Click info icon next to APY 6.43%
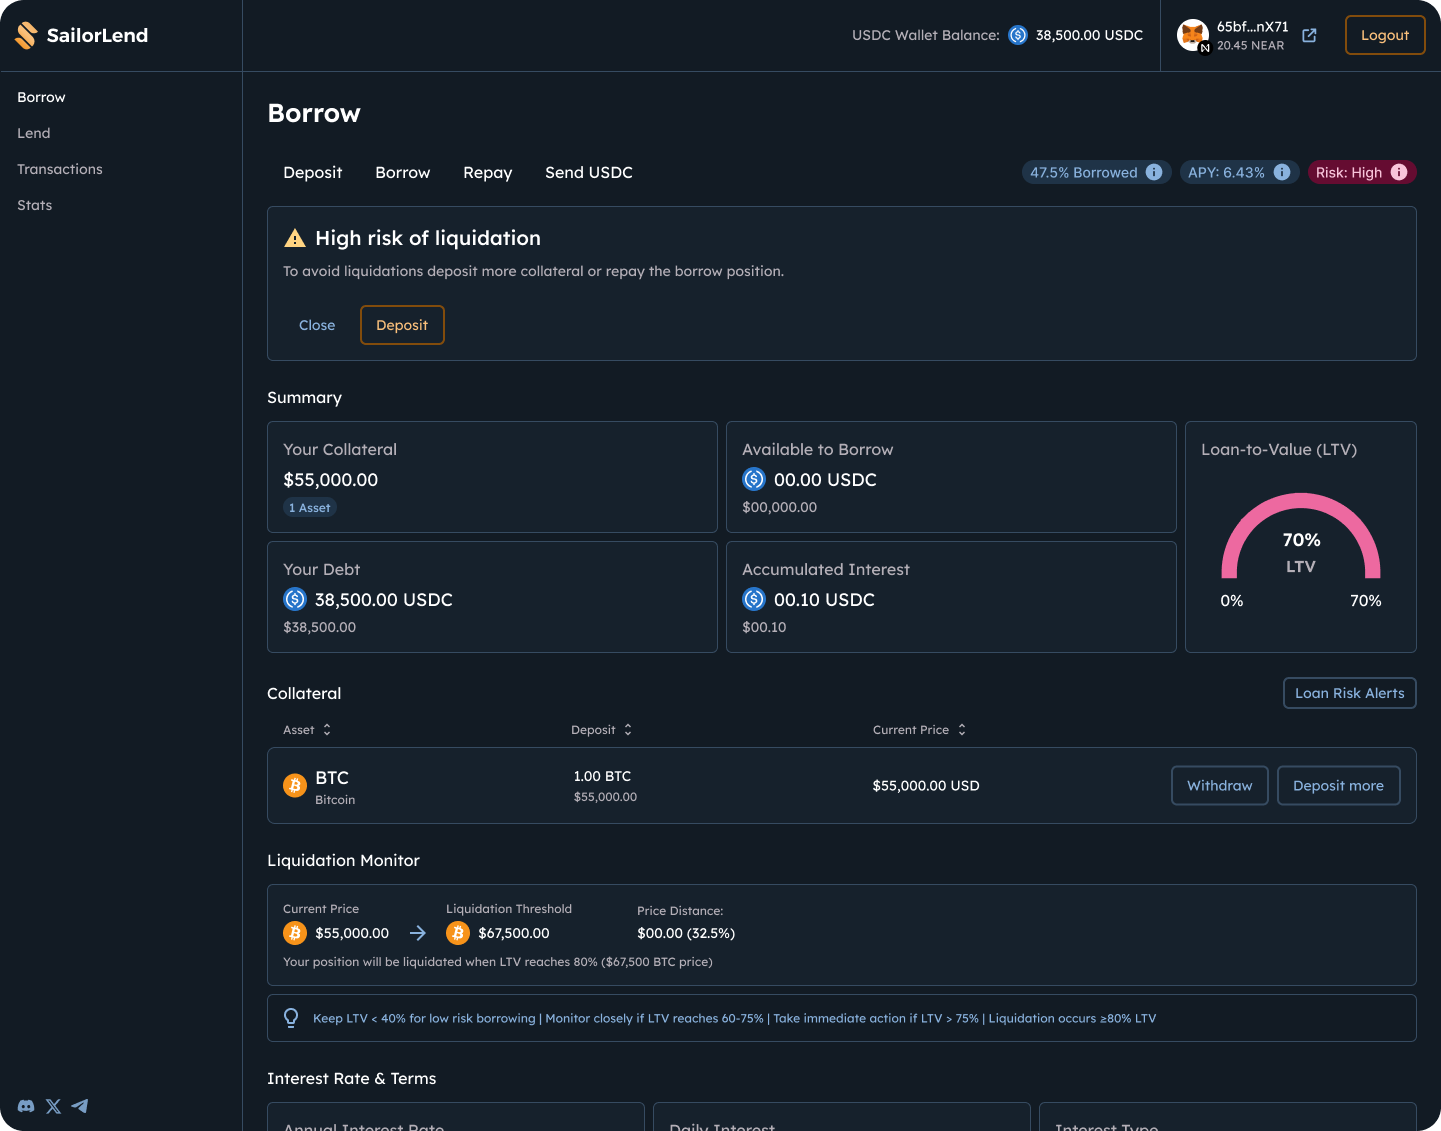The image size is (1441, 1131). pos(1281,172)
